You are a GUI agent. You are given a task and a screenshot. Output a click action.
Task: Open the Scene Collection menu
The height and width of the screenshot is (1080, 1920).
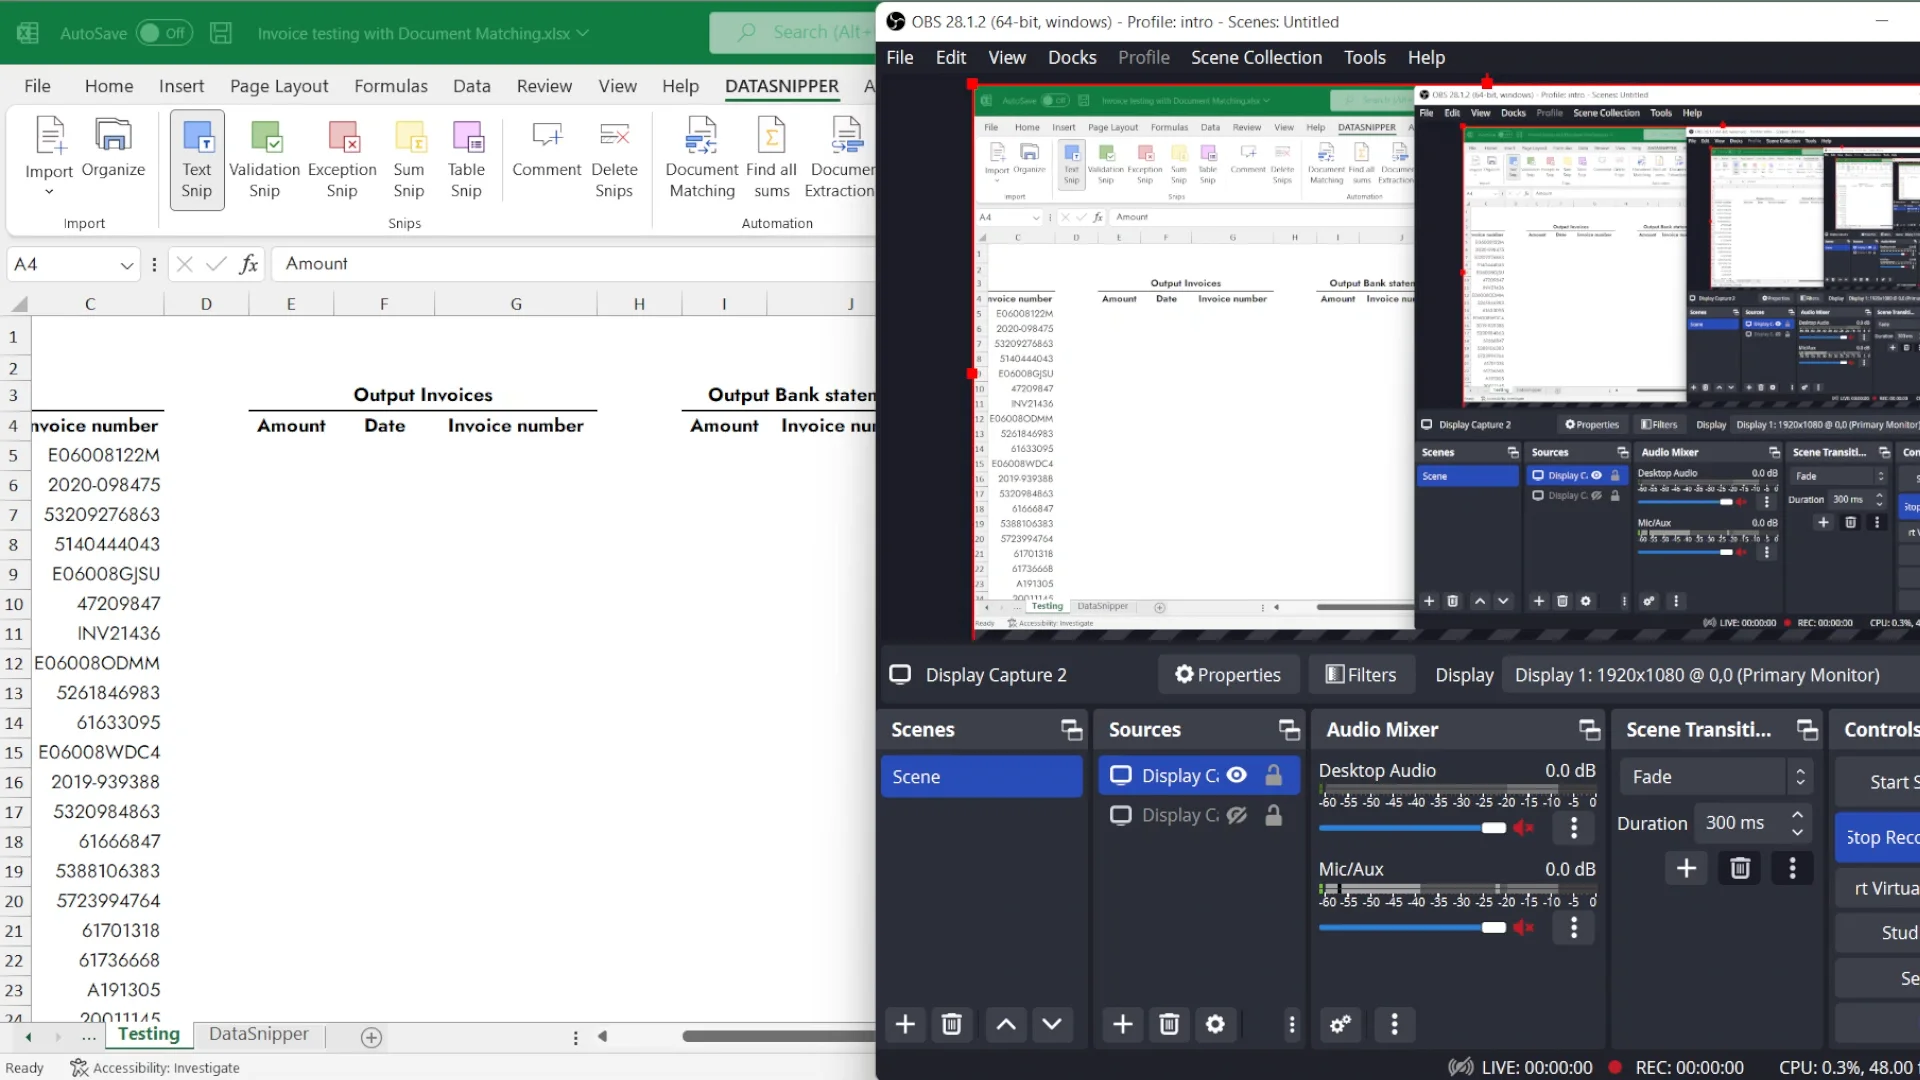(x=1256, y=57)
